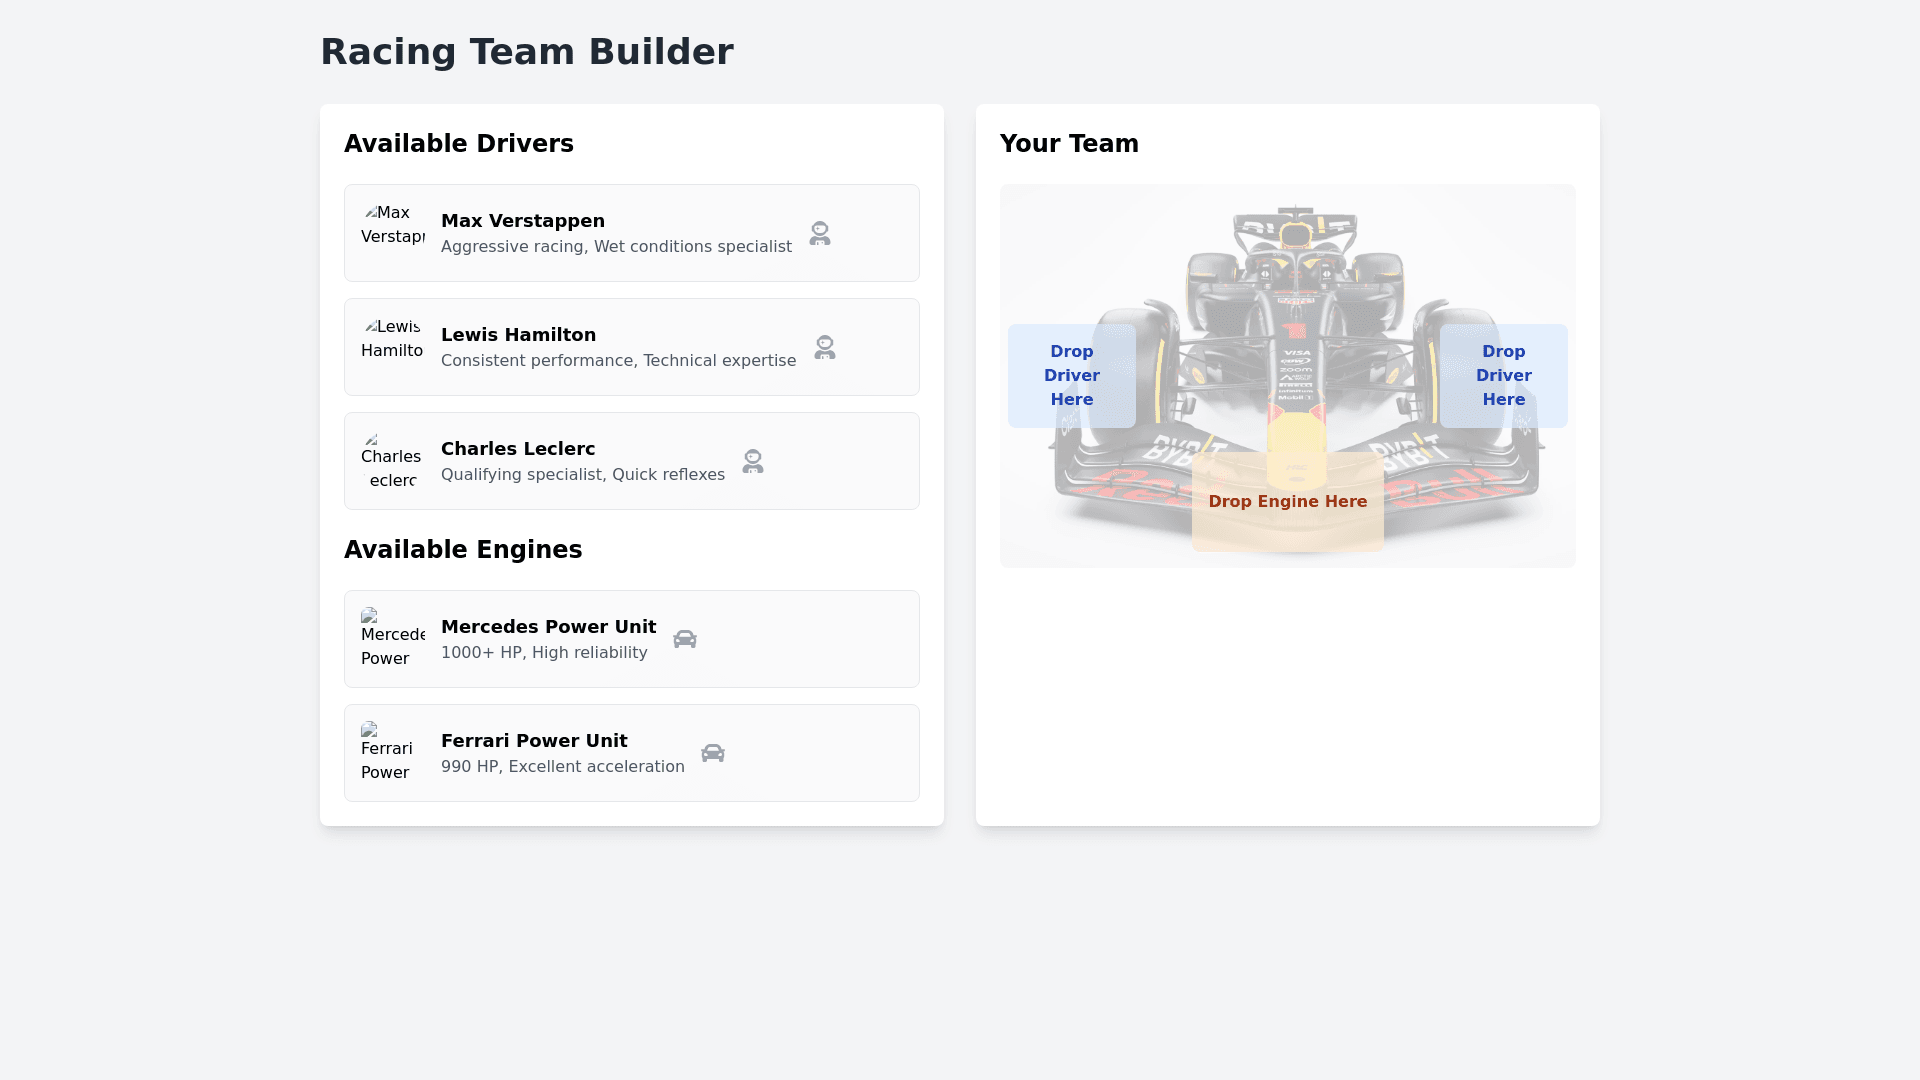Click the driver icon beside Lewis Hamilton

[825, 348]
